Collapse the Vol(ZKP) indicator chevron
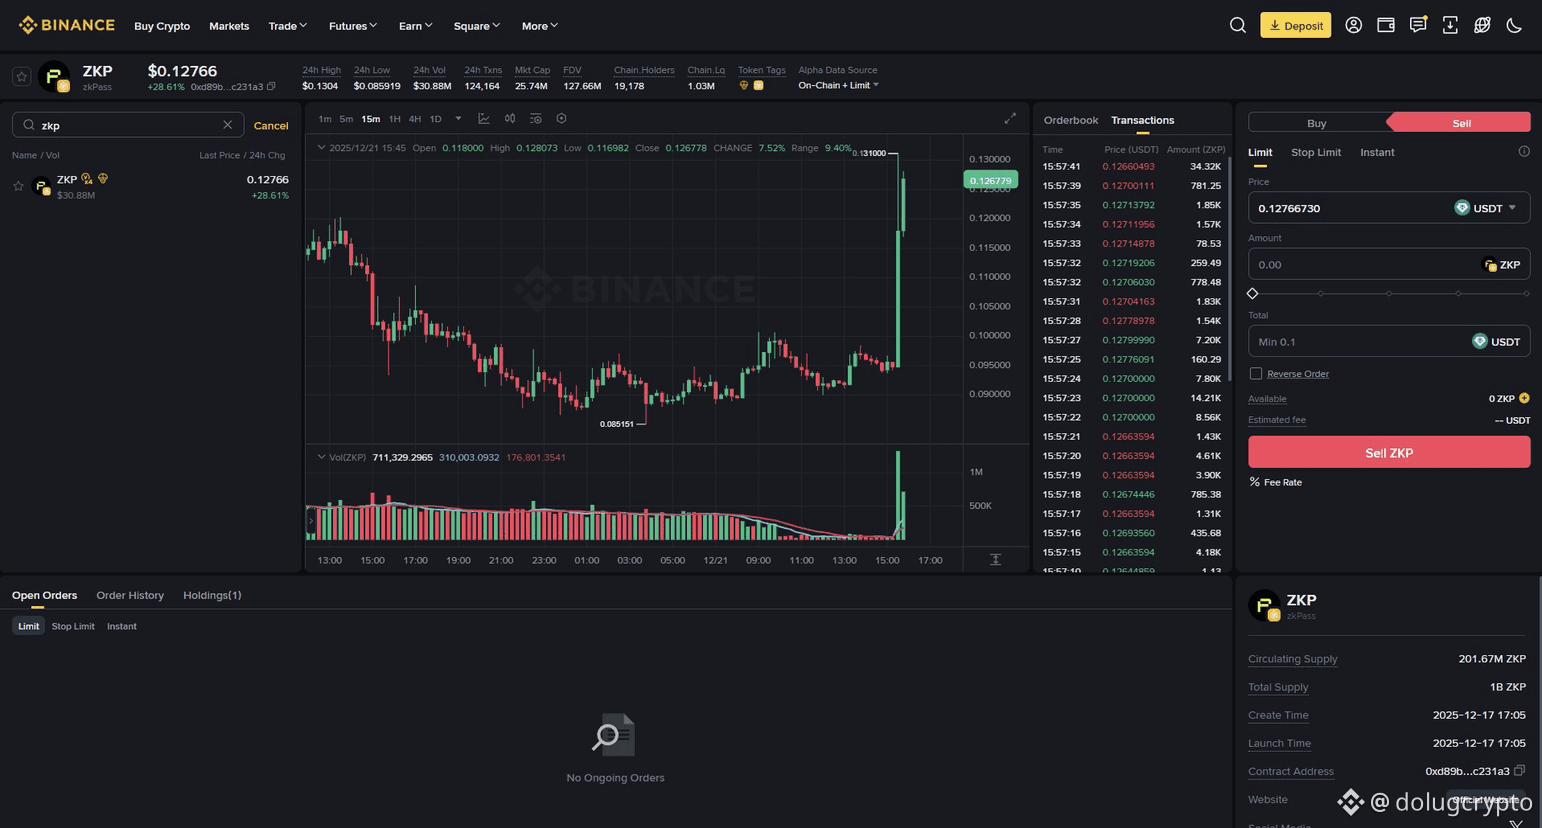The height and width of the screenshot is (828, 1542). (321, 457)
